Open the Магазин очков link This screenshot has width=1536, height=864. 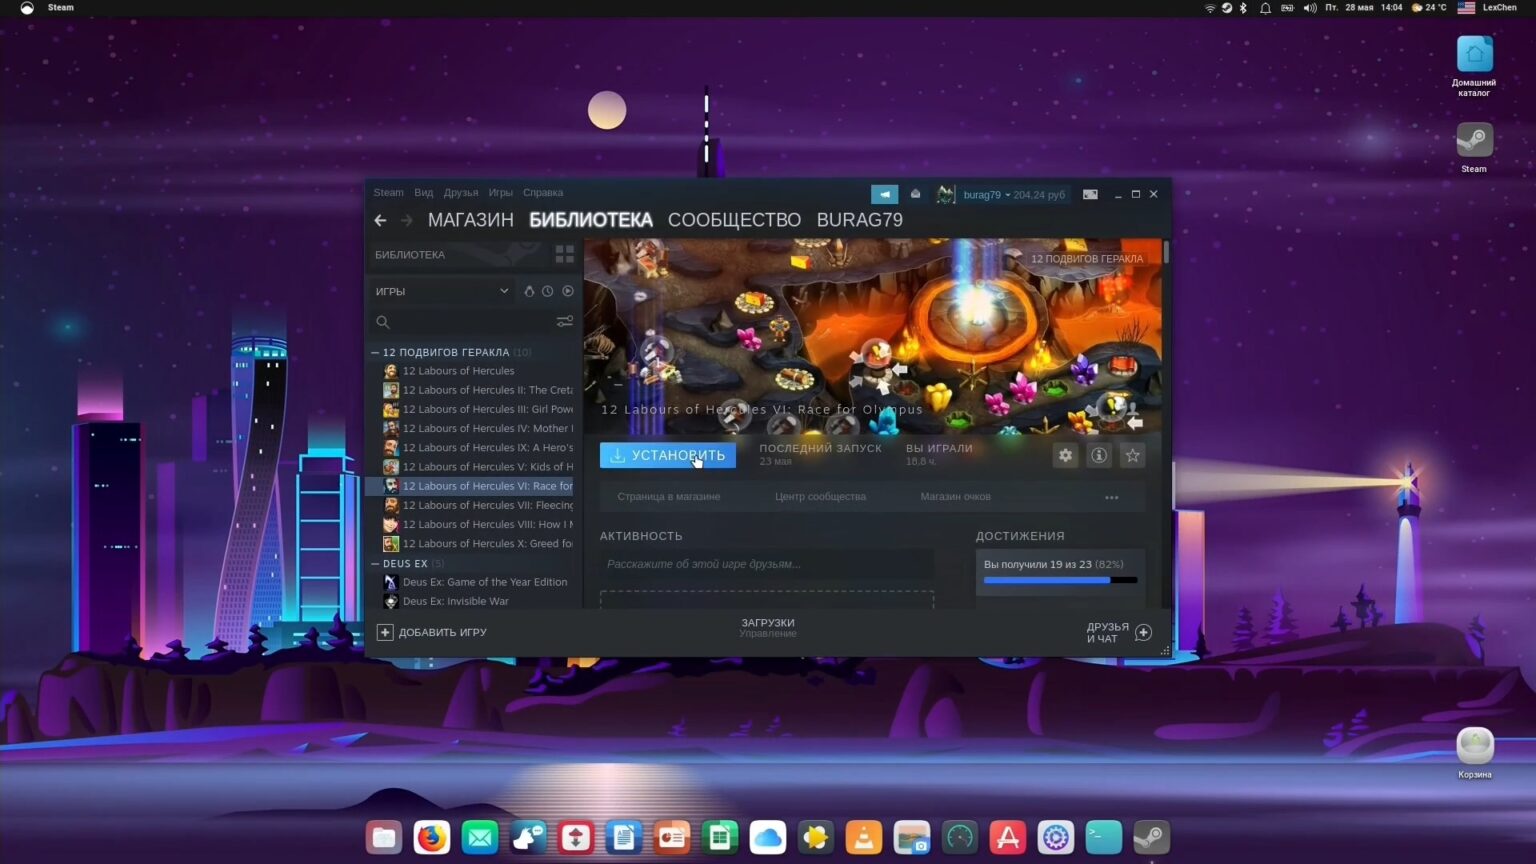(956, 497)
